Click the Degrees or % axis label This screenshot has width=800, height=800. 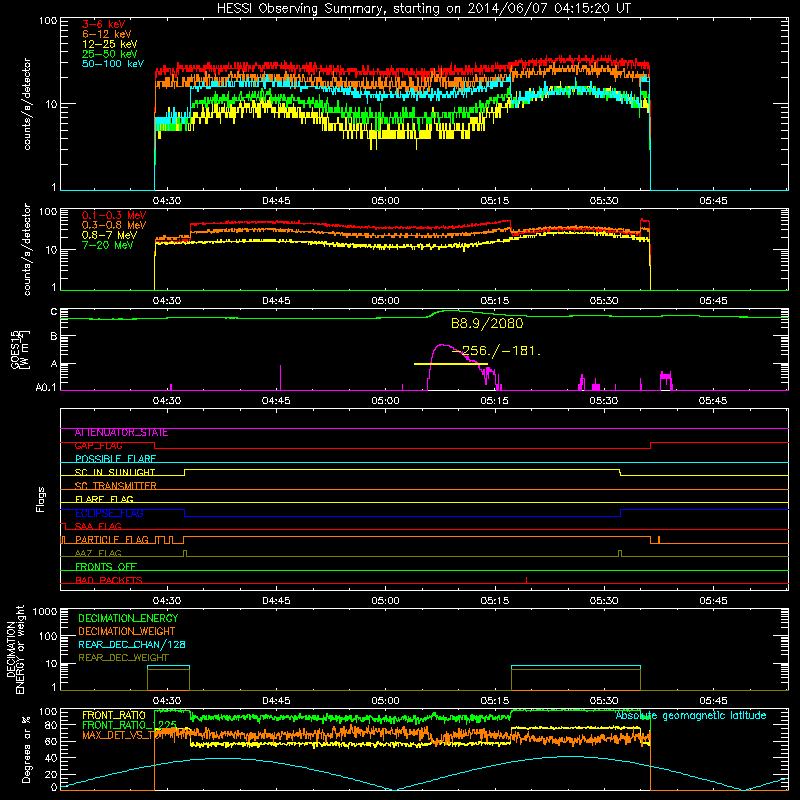click(x=27, y=750)
